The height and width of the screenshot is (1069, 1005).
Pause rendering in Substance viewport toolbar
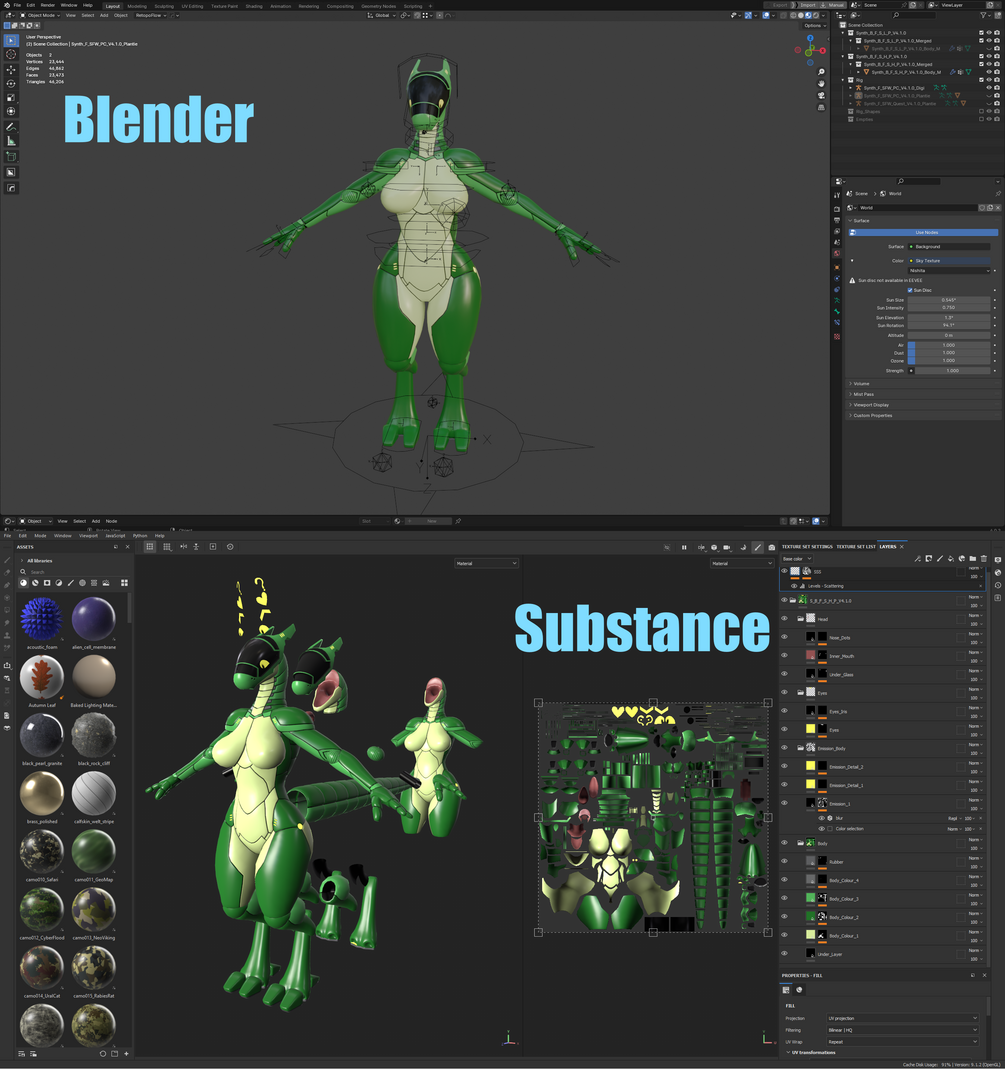pyautogui.click(x=684, y=547)
